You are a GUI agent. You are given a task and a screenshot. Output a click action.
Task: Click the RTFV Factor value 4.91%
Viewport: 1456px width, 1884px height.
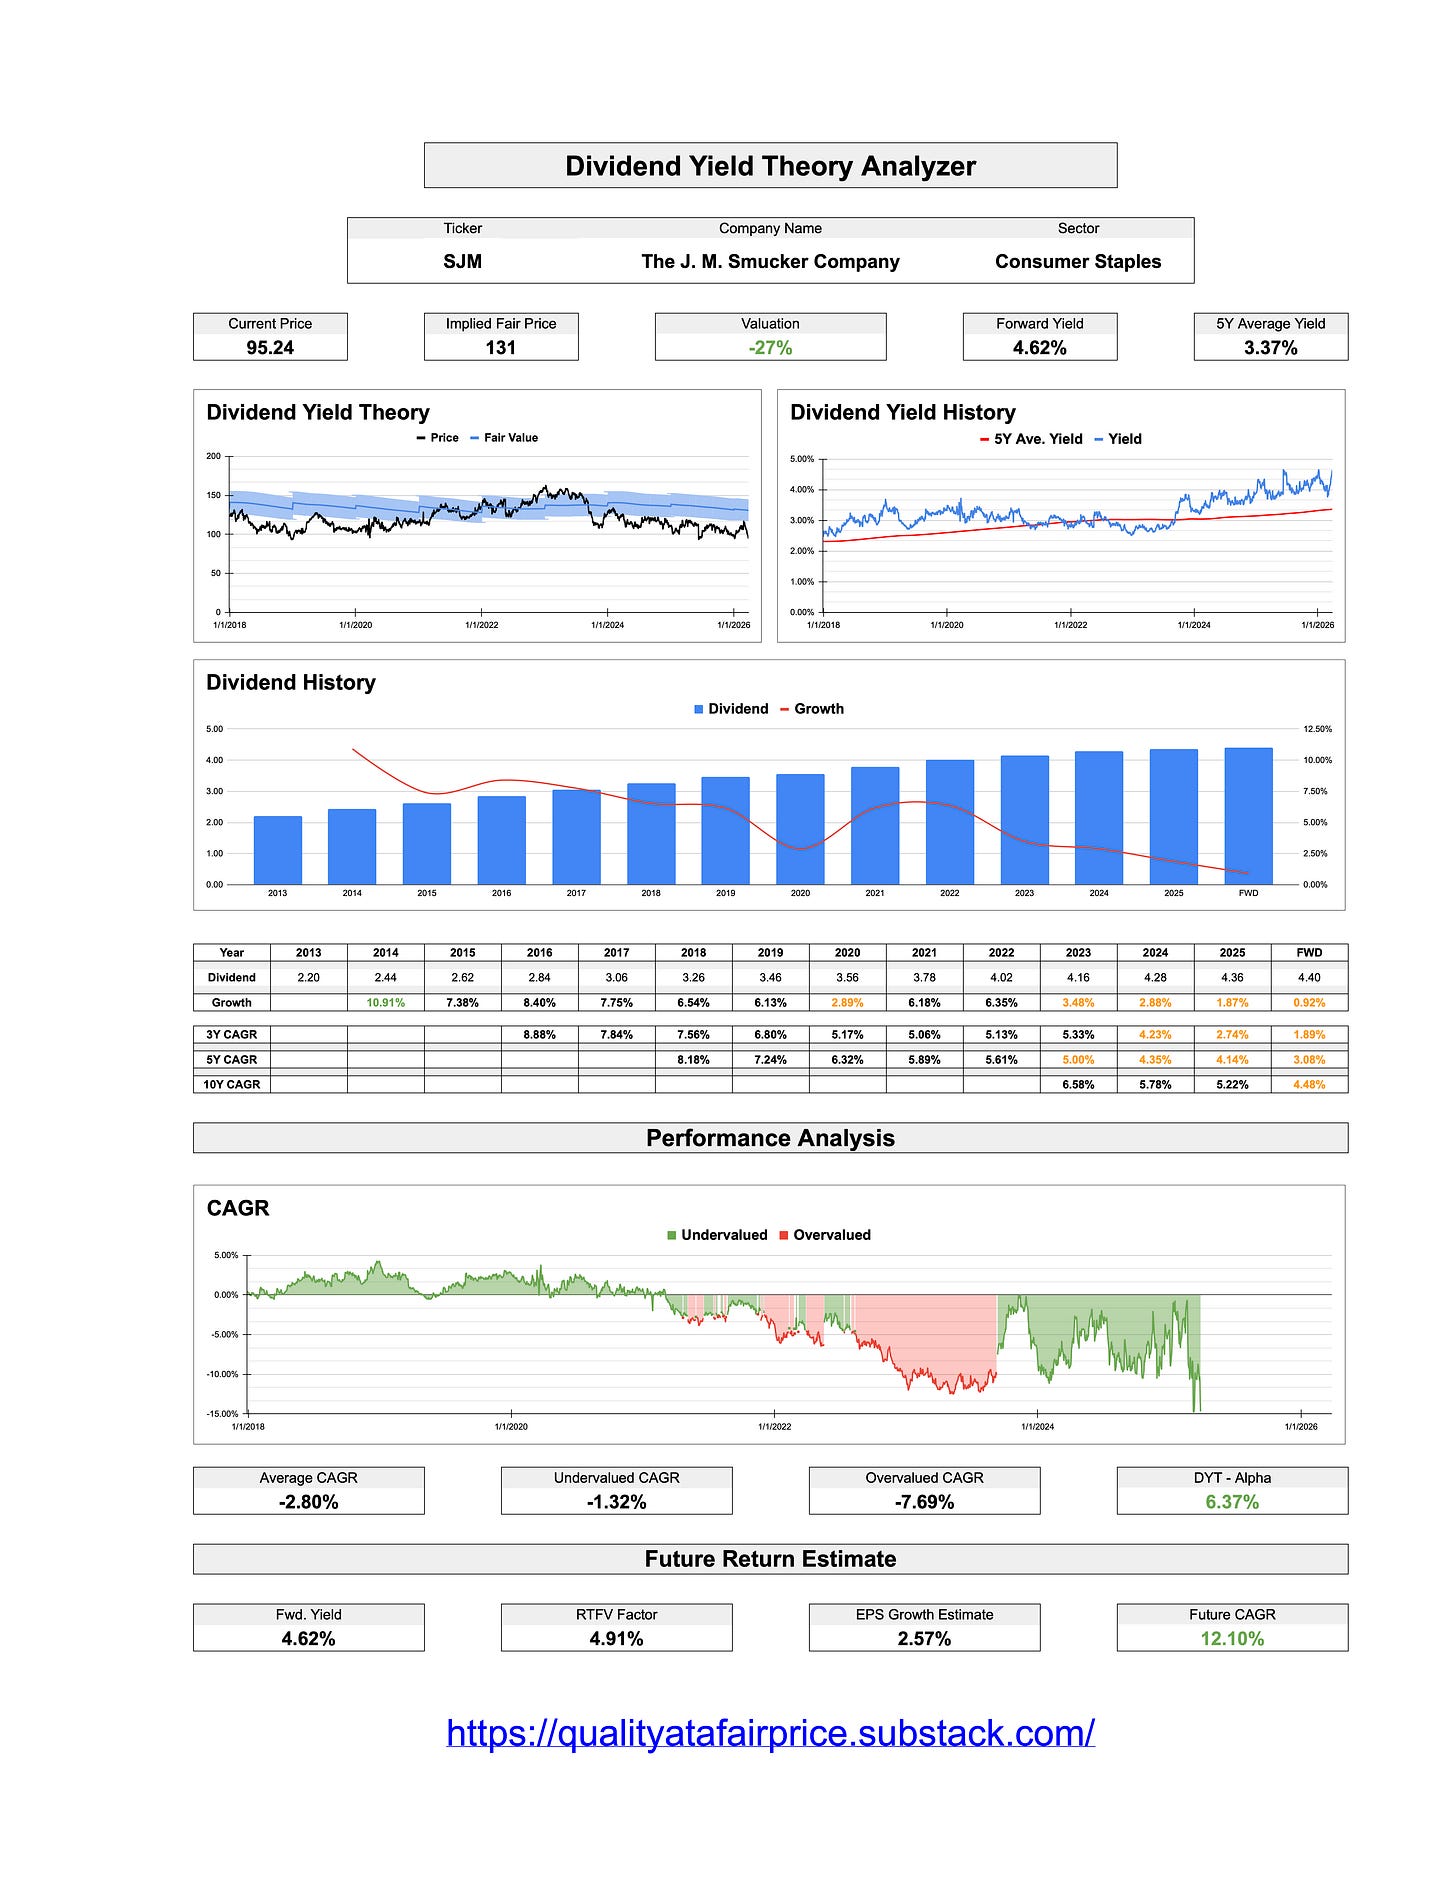coord(617,1638)
